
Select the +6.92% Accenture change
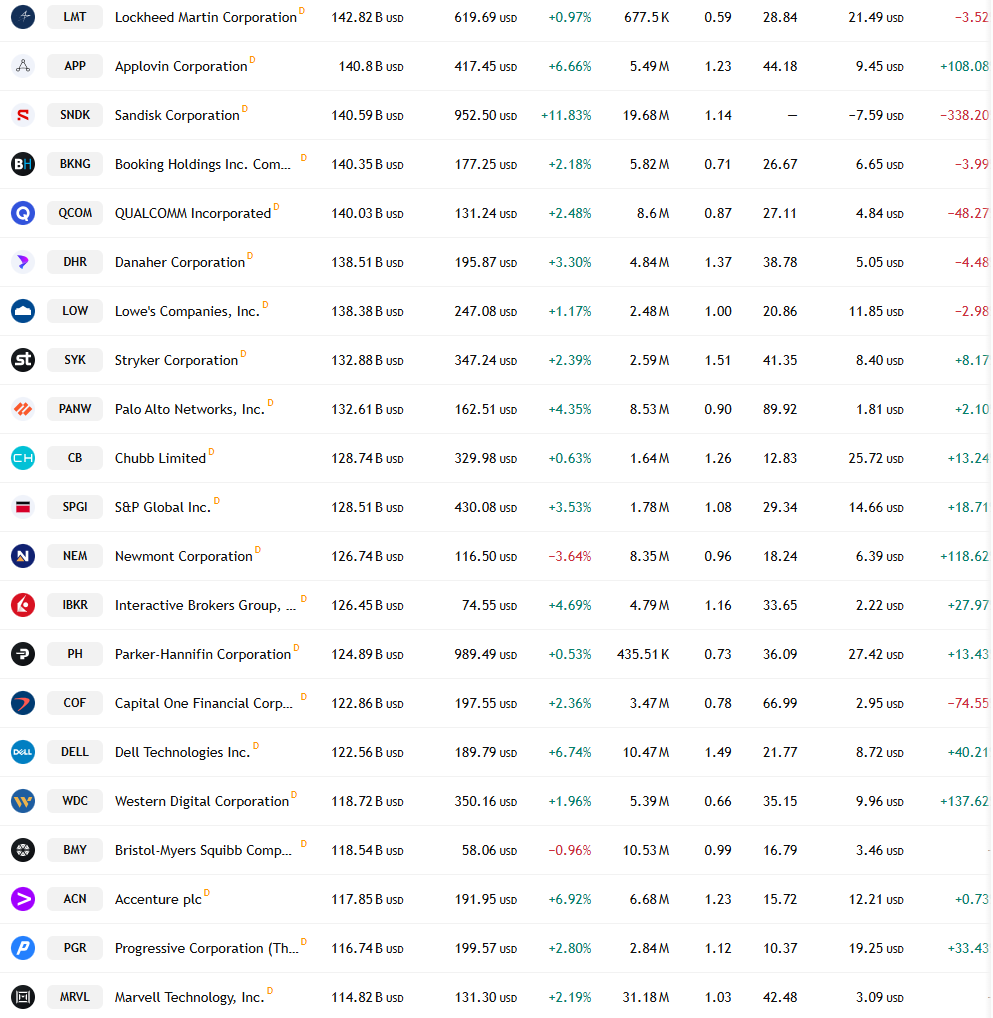coord(570,900)
